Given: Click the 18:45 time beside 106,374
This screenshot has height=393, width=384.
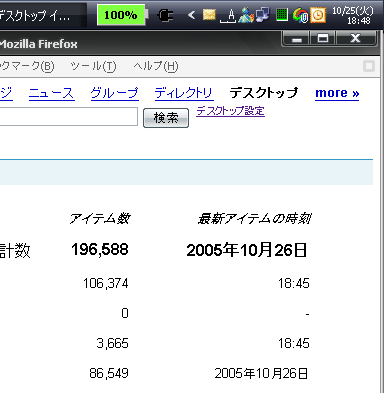Looking at the screenshot, I should point(294,283).
